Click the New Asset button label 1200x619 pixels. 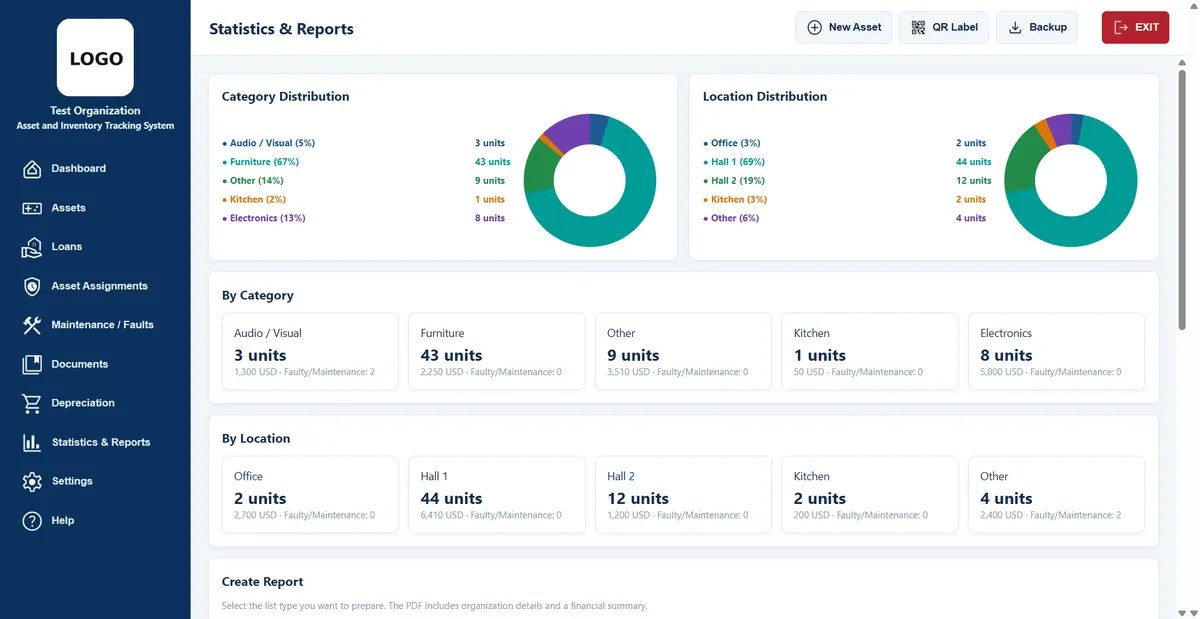point(855,28)
